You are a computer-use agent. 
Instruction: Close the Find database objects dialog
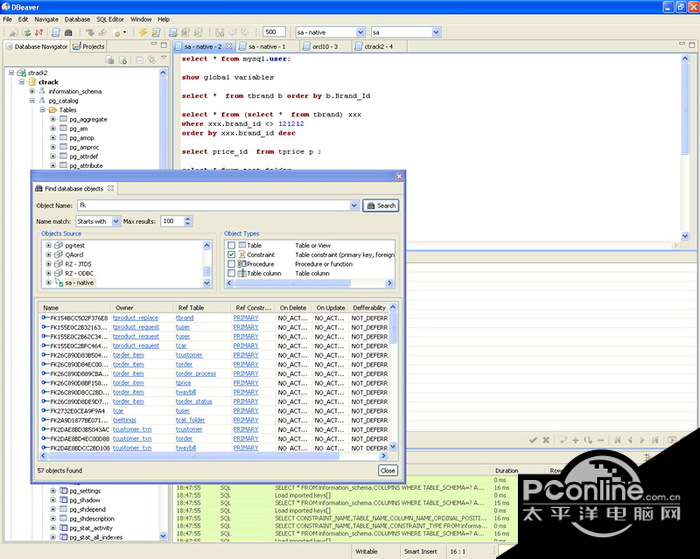387,470
